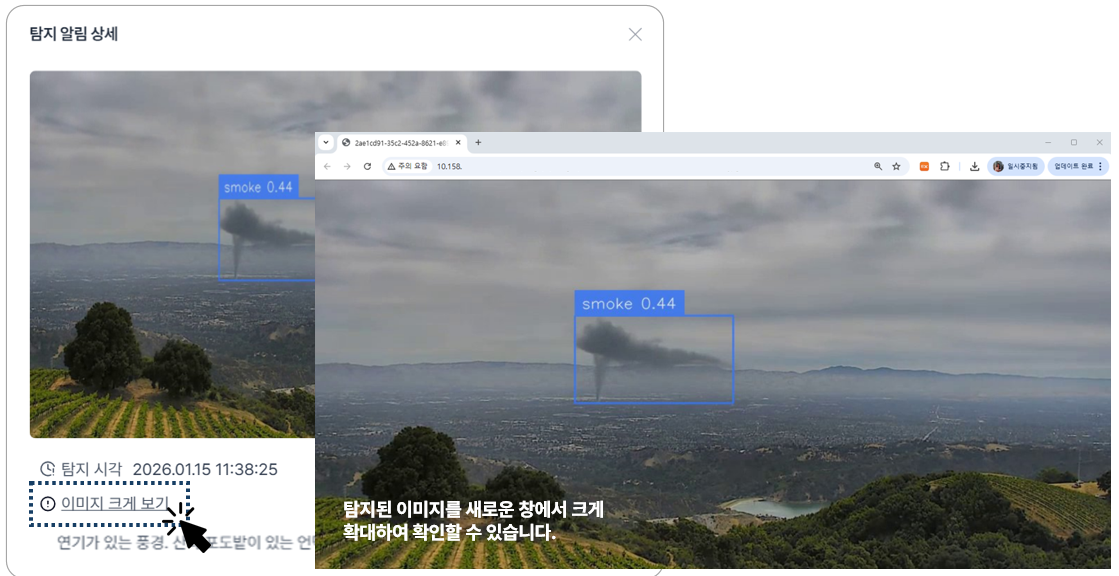
Task: Close the 탐지 알림 상세 dialog
Action: coord(635,34)
